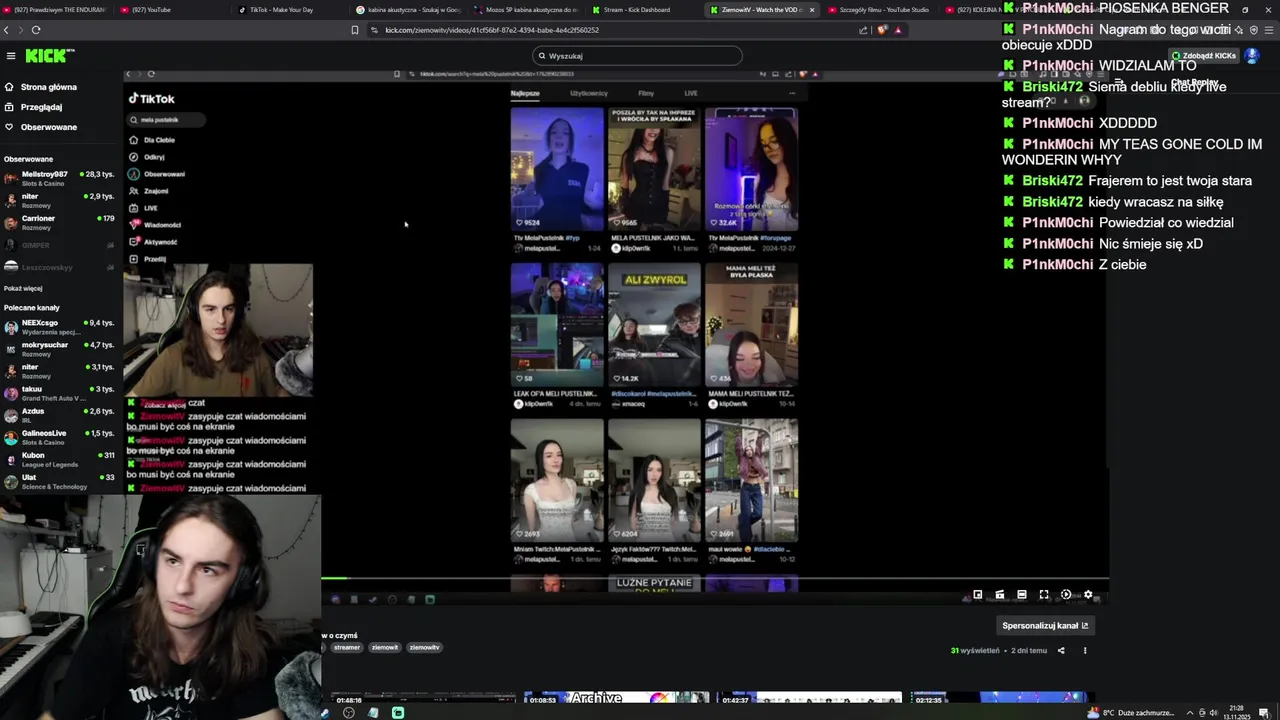This screenshot has height=720, width=1280.
Task: Open recommended channel takuu
Action: click(59, 392)
